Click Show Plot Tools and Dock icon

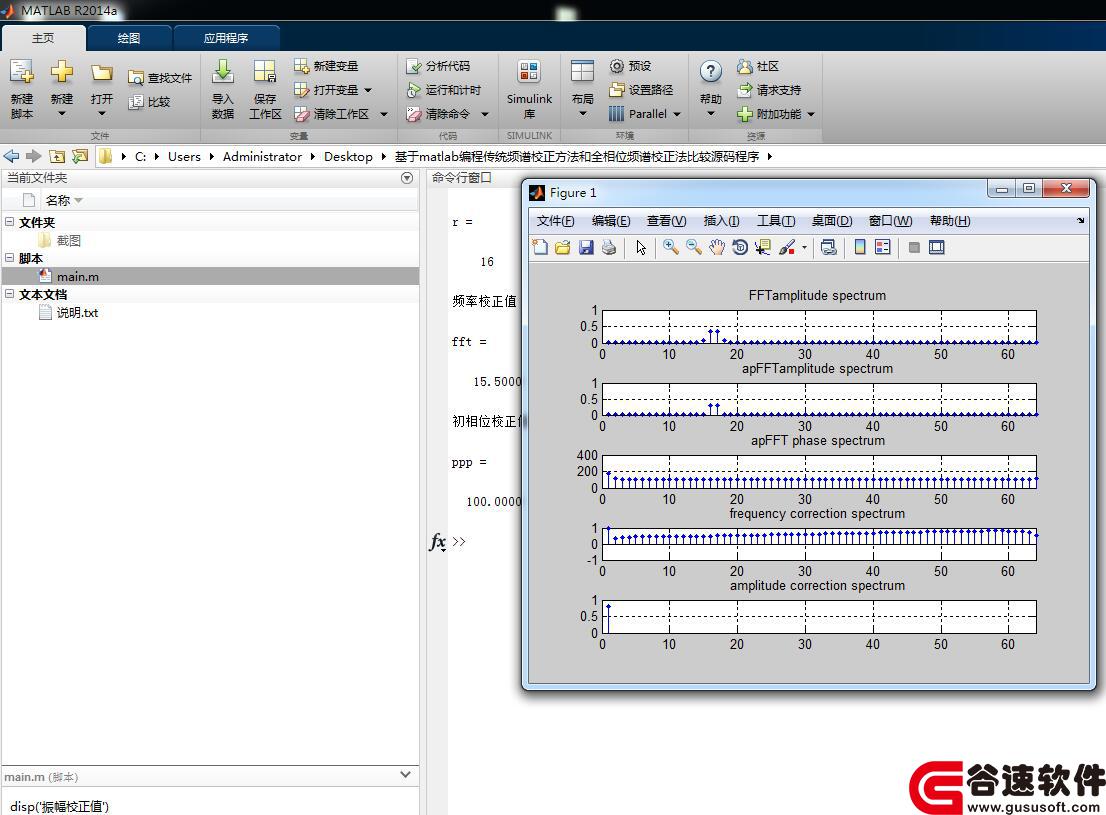coord(937,248)
